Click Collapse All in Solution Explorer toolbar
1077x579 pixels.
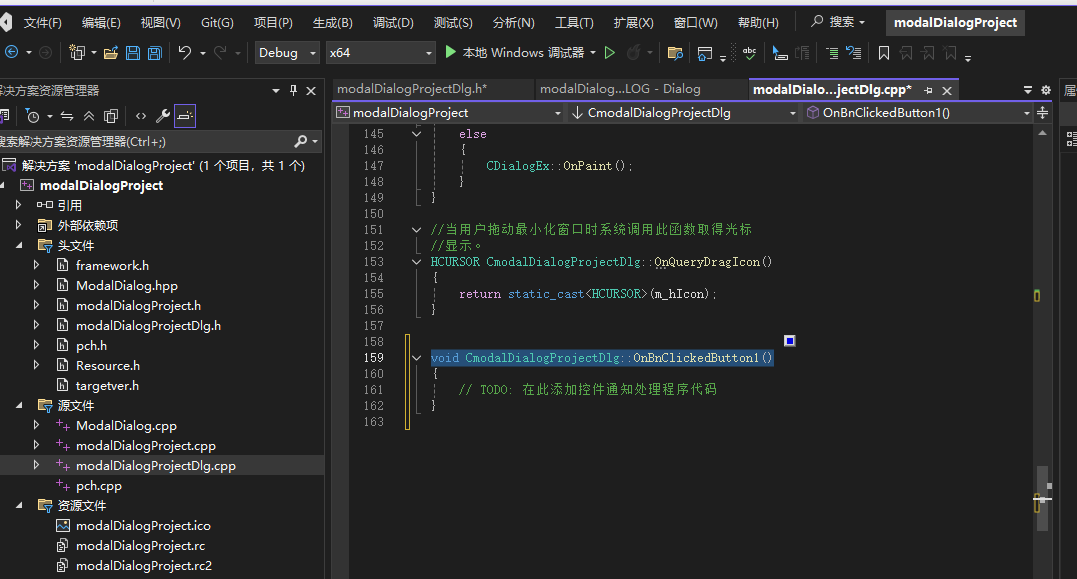click(x=89, y=116)
